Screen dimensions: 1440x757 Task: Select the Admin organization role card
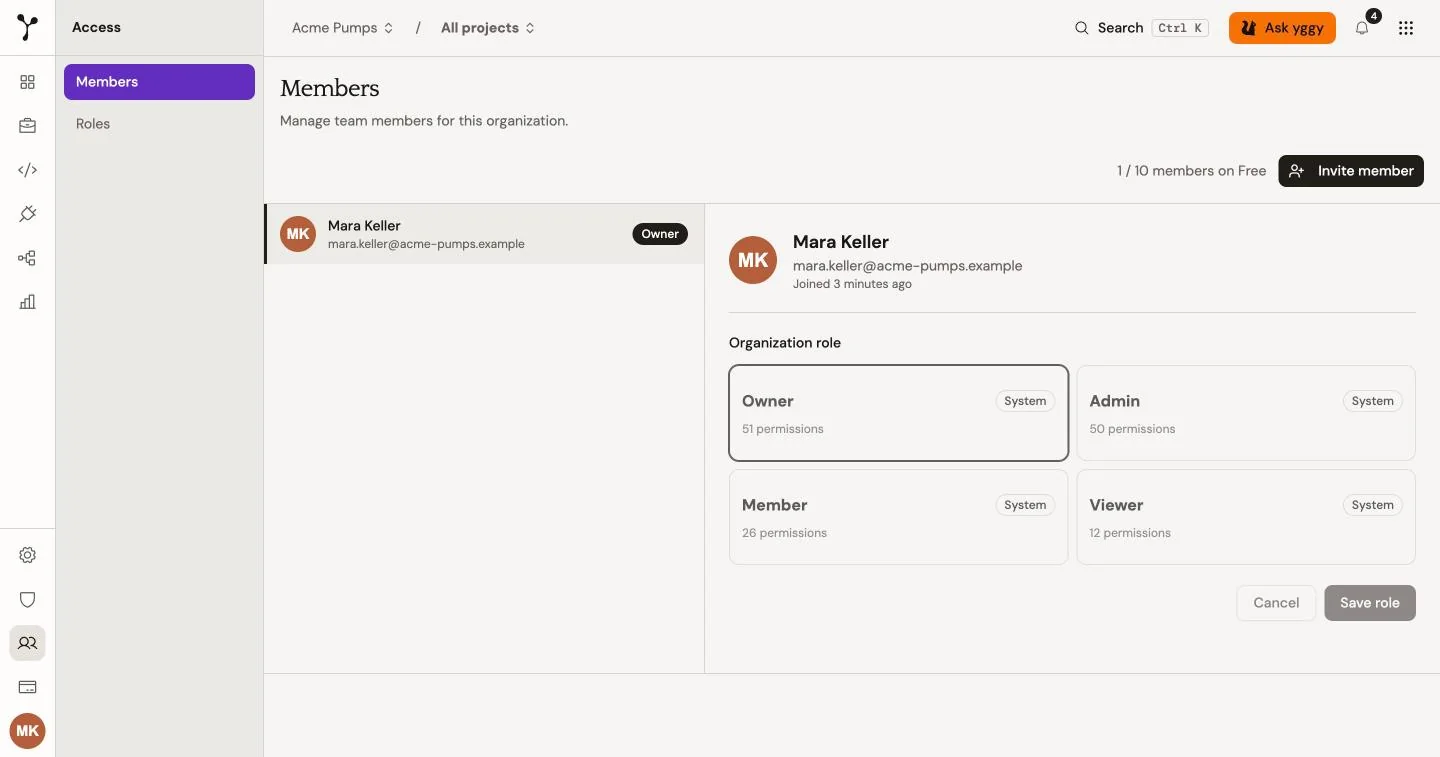1246,413
